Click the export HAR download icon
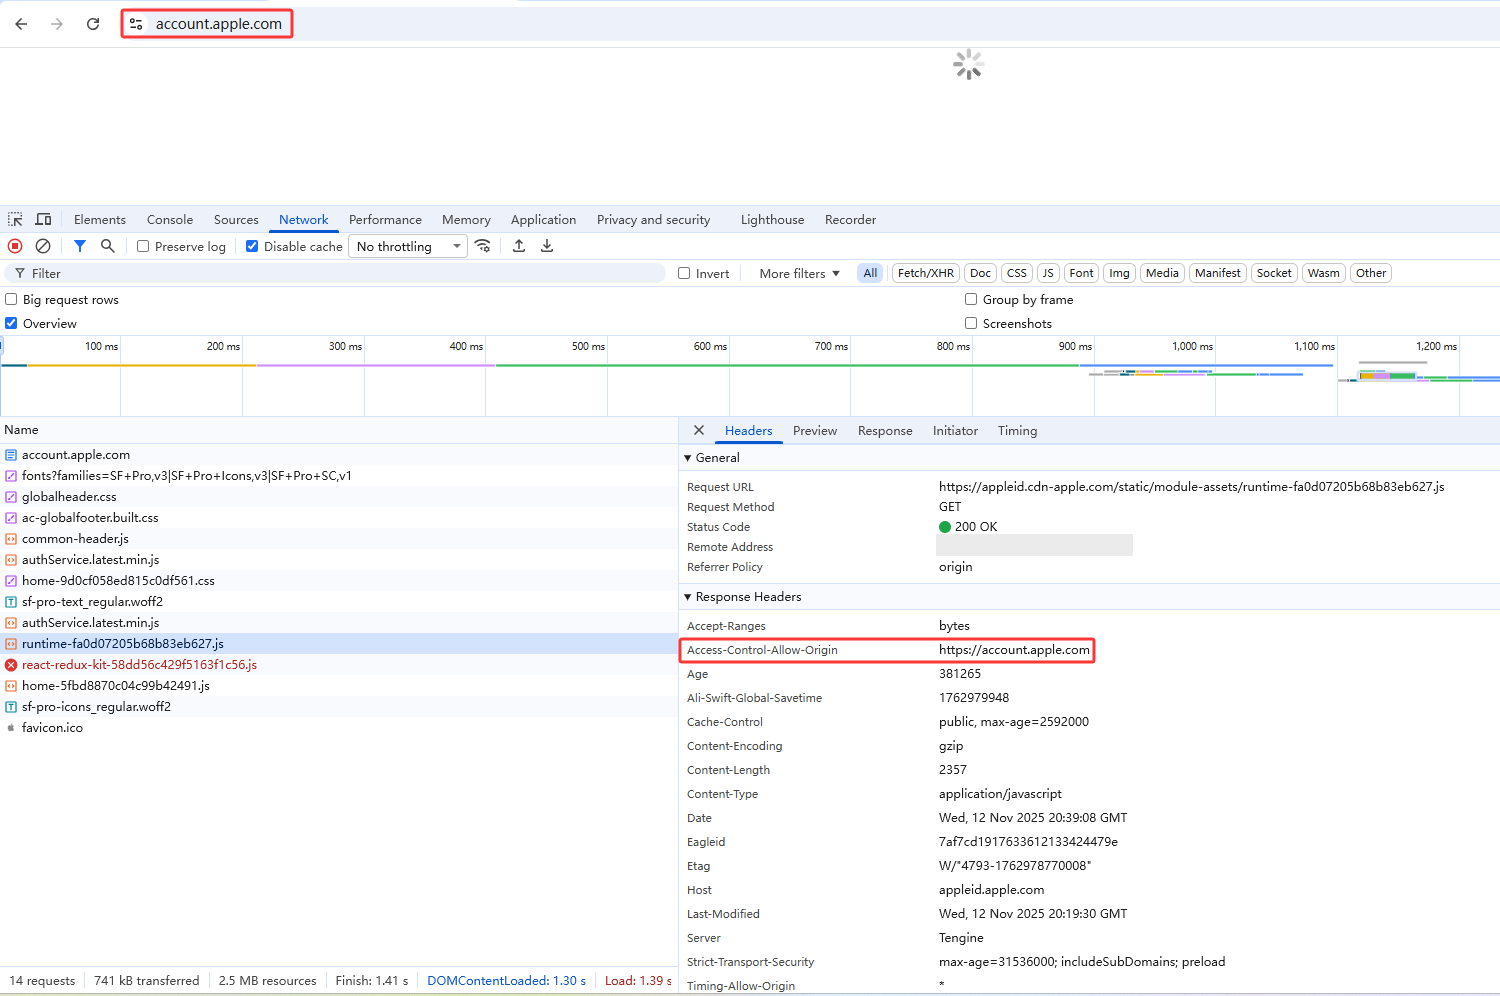The height and width of the screenshot is (996, 1500). 547,246
